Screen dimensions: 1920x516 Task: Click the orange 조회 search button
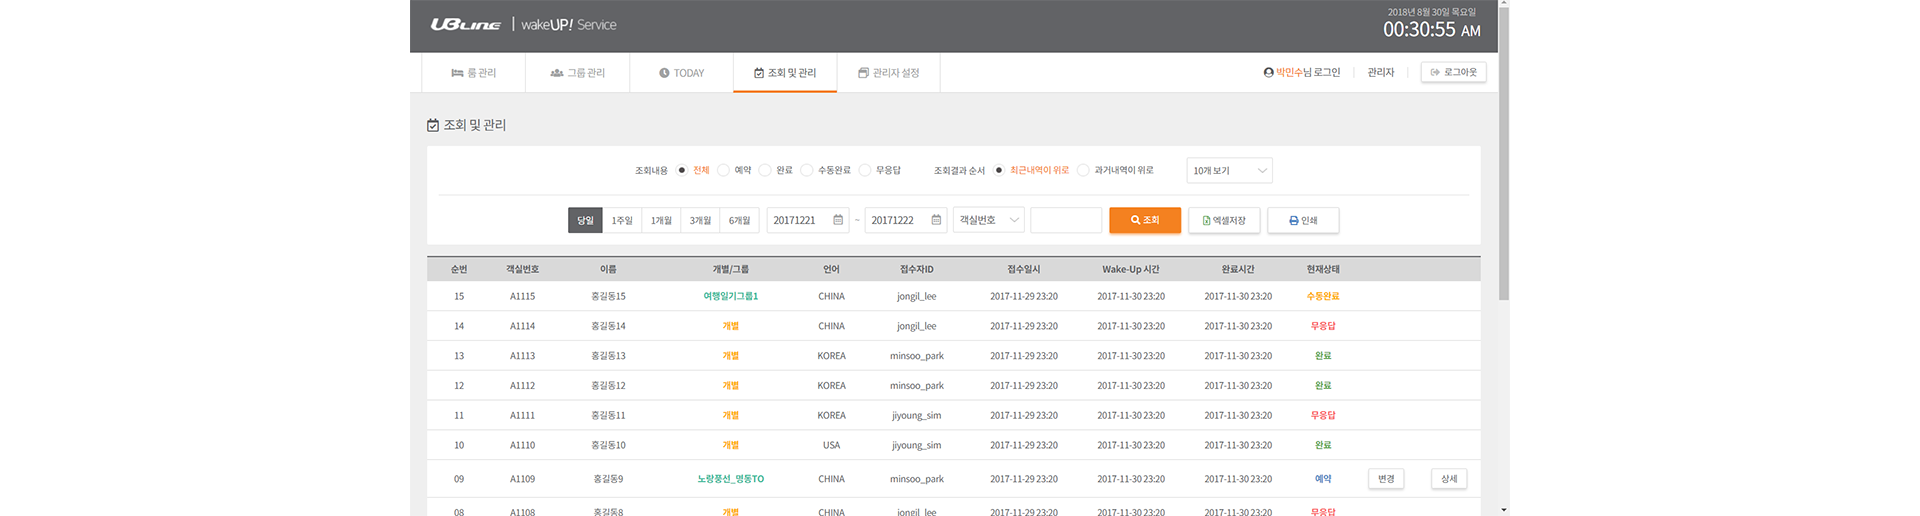click(1145, 220)
